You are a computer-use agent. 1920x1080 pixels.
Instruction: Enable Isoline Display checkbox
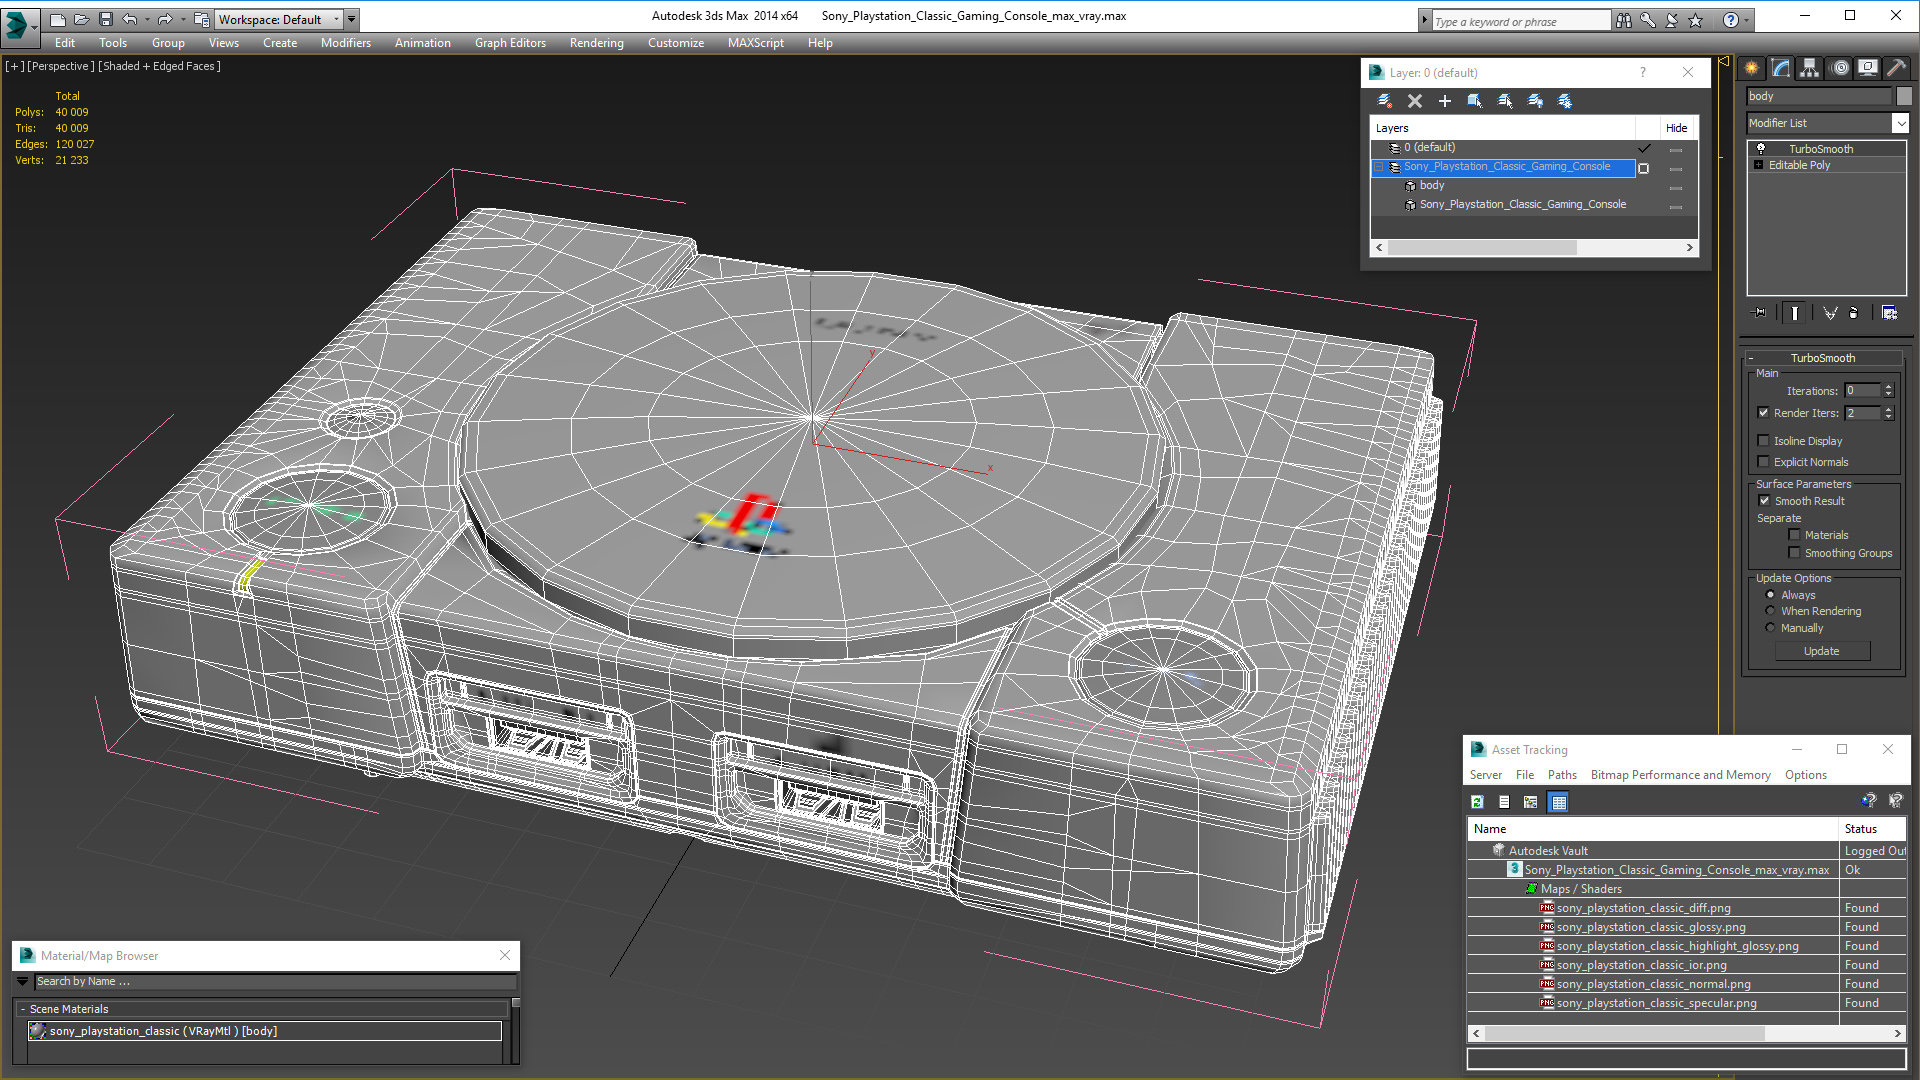pos(1764,441)
